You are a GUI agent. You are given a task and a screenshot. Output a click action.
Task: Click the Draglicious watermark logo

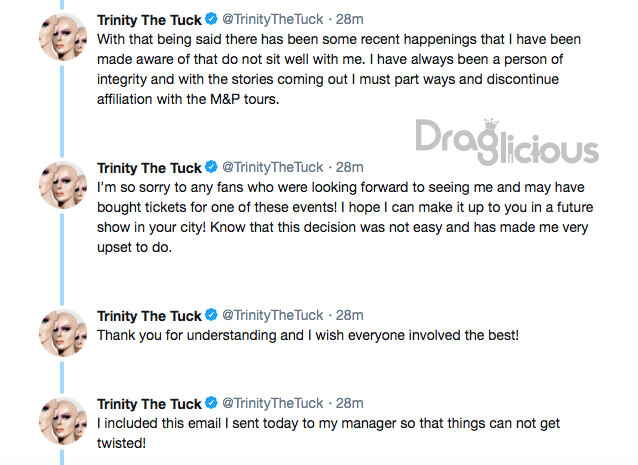[507, 142]
